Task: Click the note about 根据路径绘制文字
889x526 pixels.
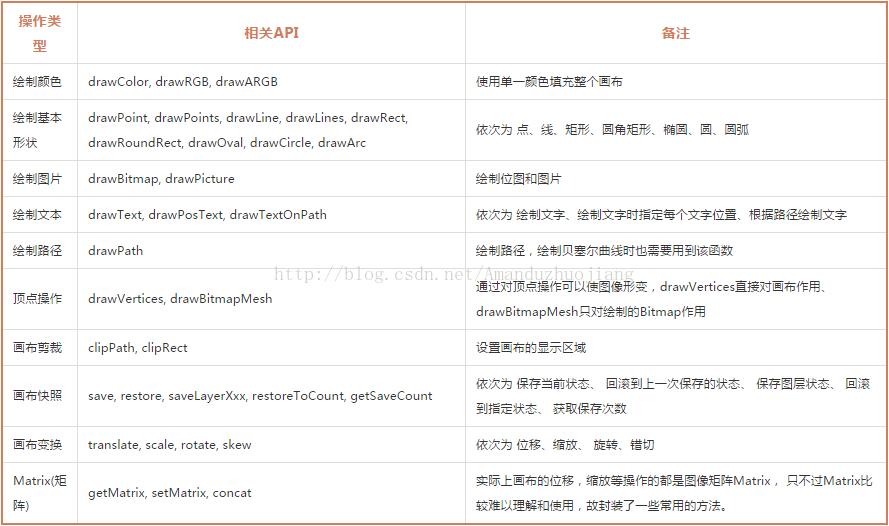Action: 661,215
